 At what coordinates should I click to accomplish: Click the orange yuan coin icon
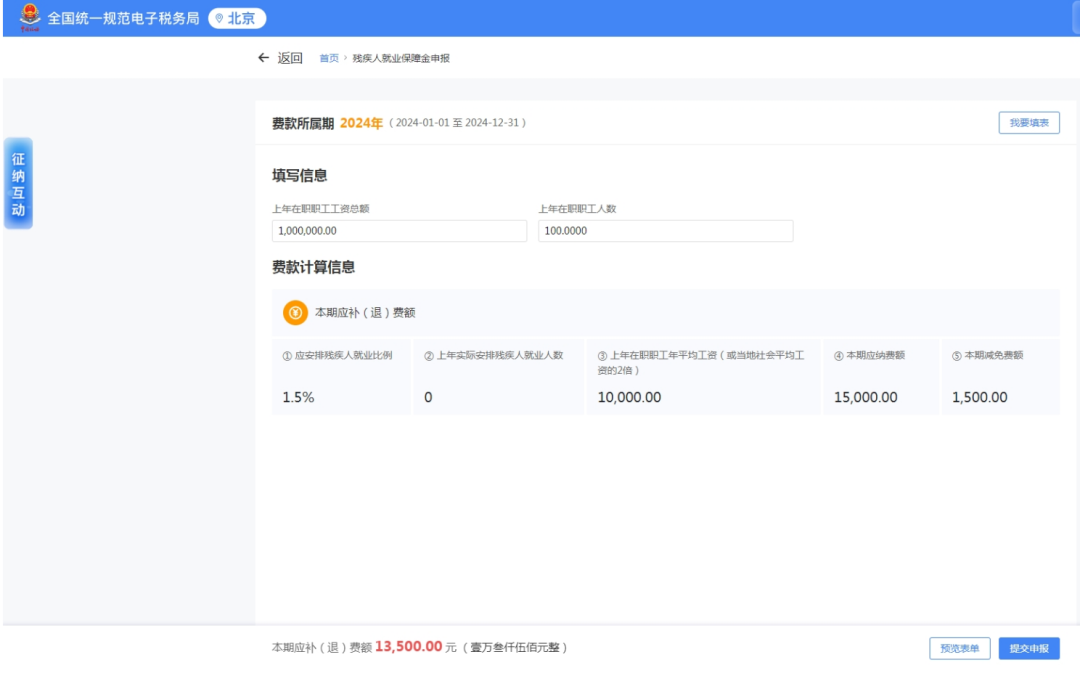click(x=295, y=313)
